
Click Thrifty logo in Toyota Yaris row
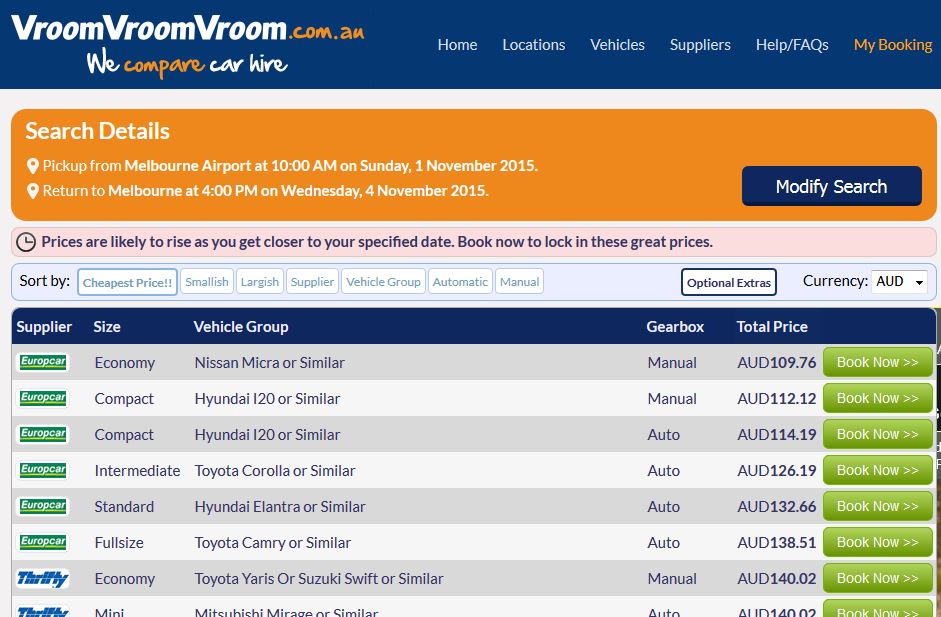click(43, 578)
